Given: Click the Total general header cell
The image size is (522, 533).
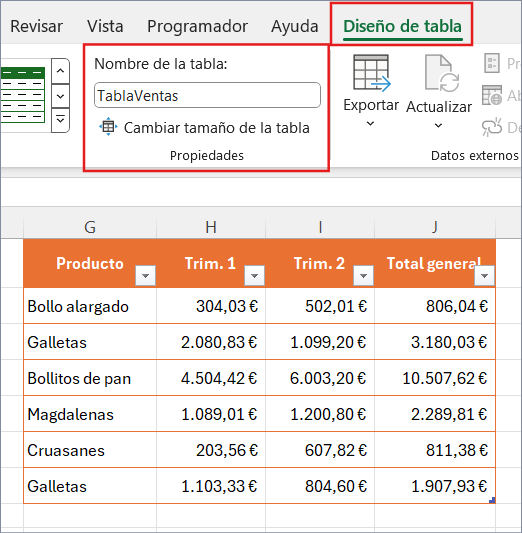Looking at the screenshot, I should coord(435,263).
